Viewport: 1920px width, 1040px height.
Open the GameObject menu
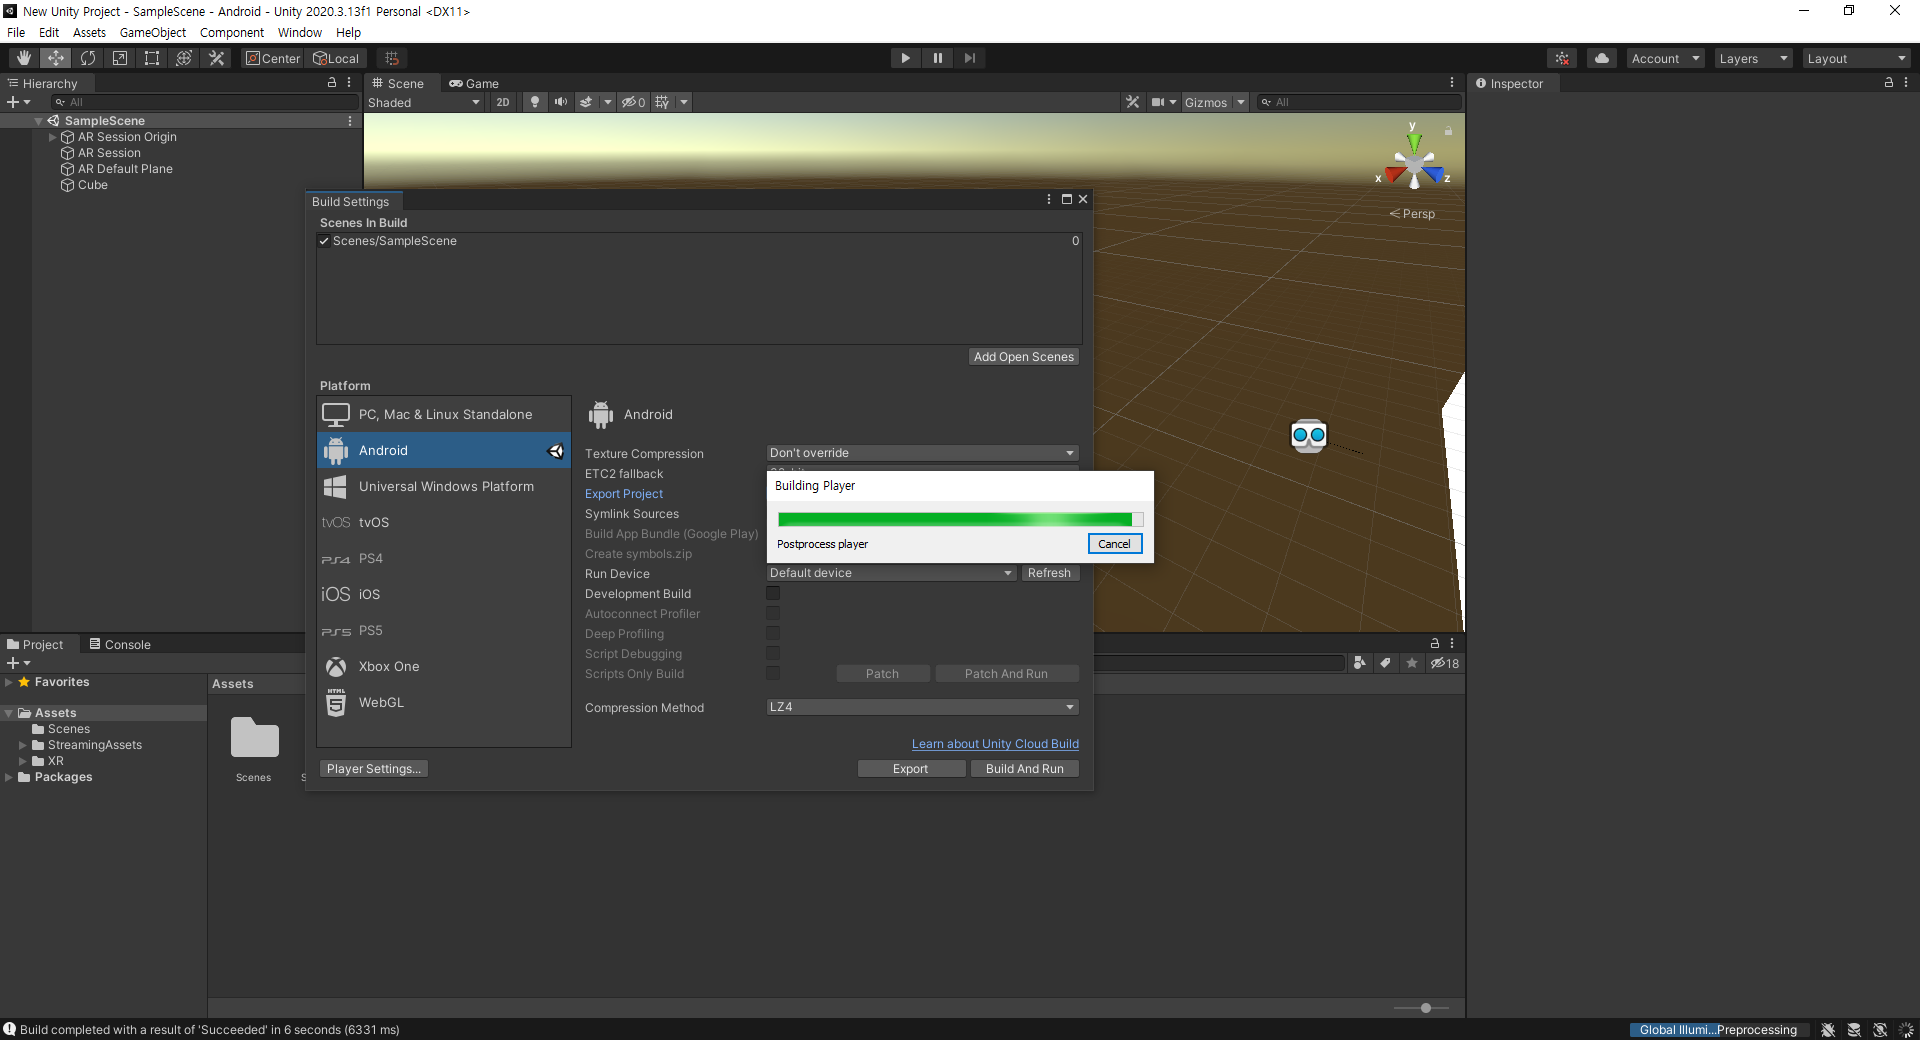pyautogui.click(x=153, y=32)
